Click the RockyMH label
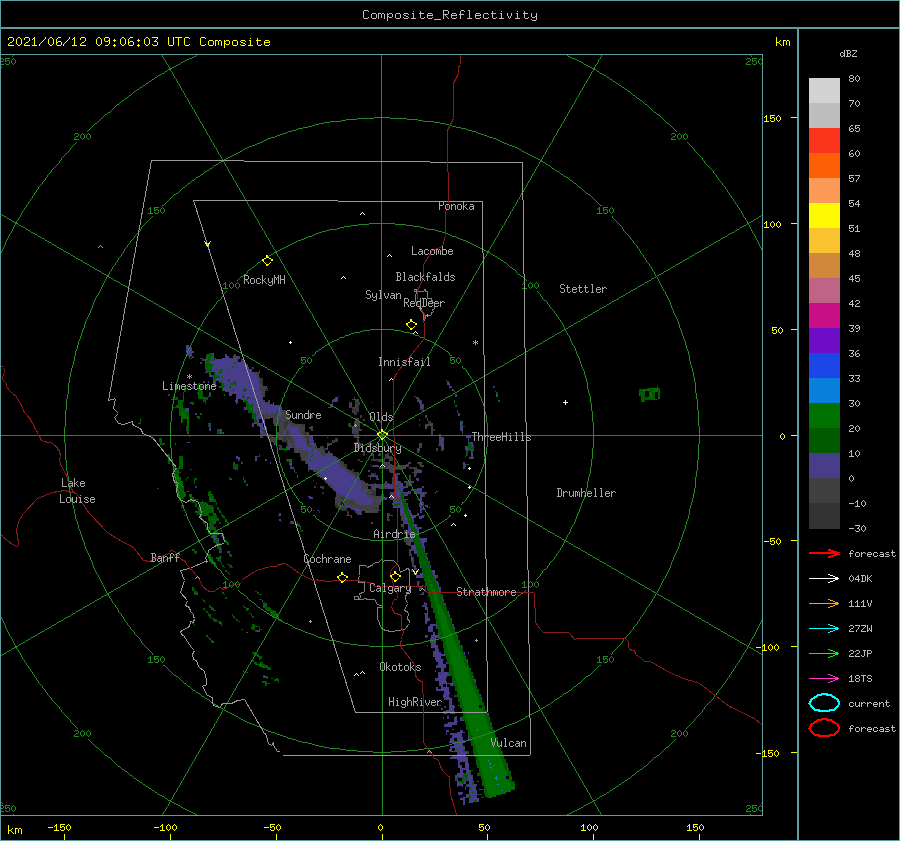900x841 pixels. click(264, 280)
